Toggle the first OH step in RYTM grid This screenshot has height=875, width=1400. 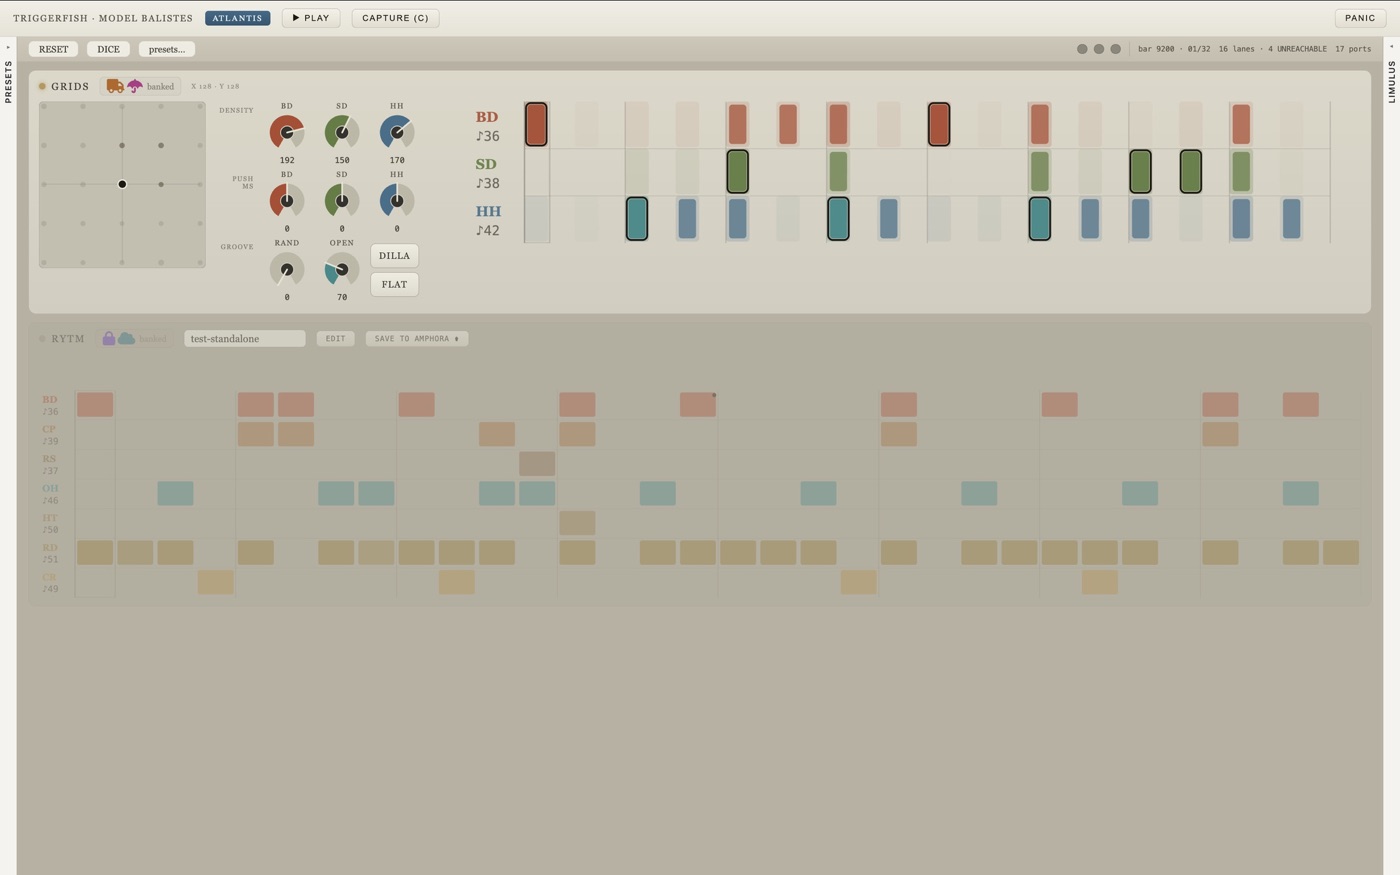tap(175, 493)
